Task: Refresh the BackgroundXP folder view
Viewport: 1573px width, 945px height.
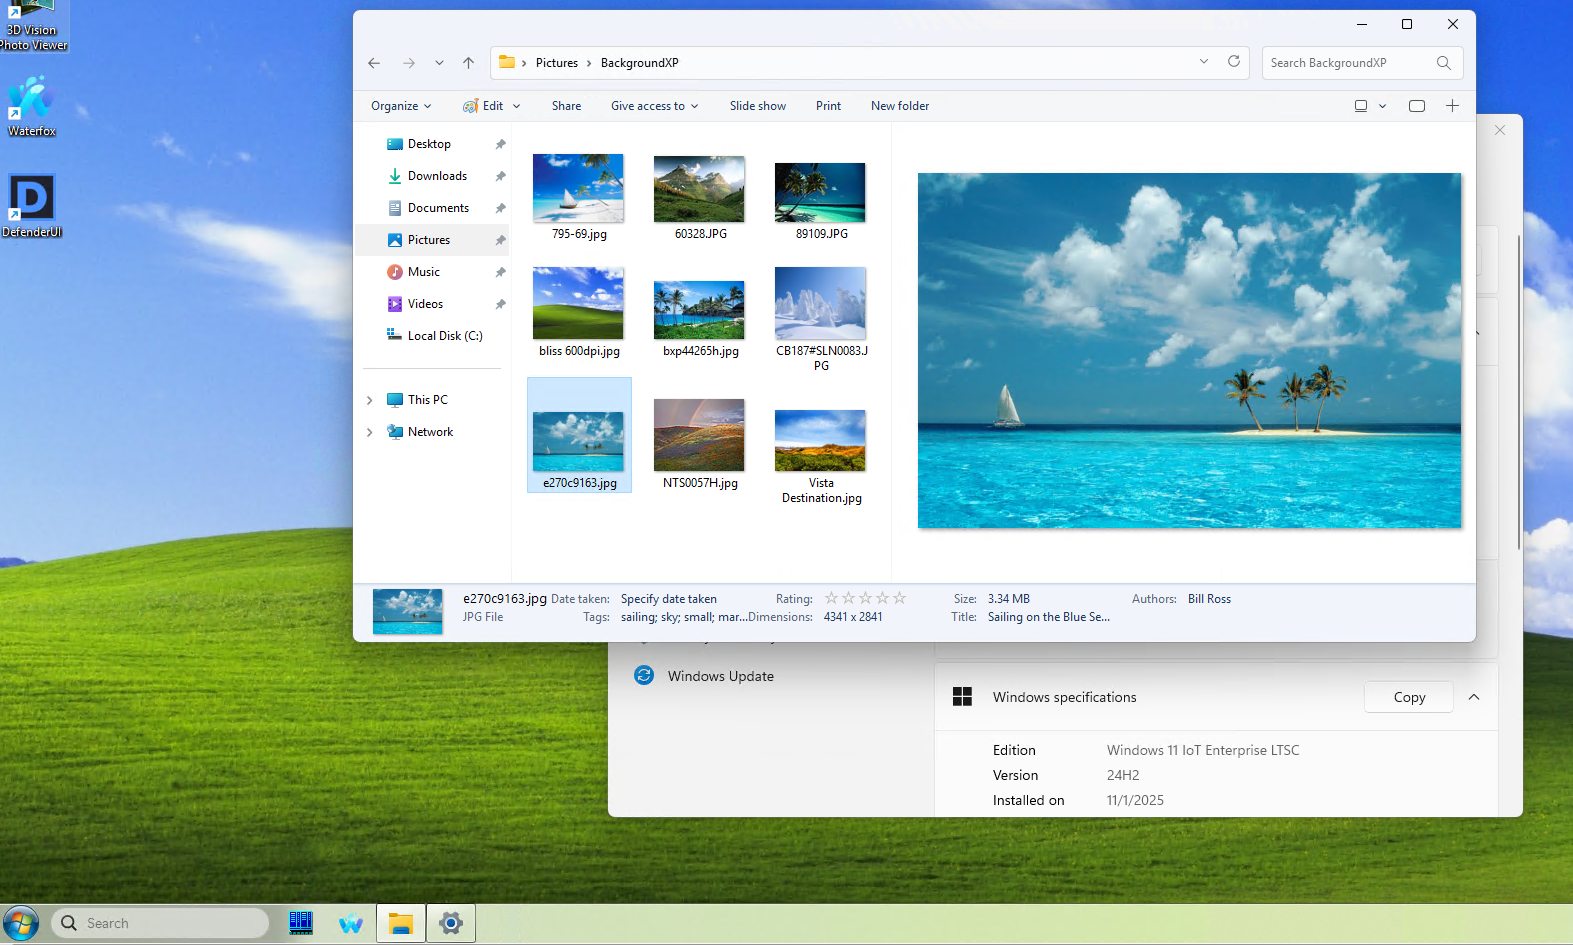Action: [1234, 62]
